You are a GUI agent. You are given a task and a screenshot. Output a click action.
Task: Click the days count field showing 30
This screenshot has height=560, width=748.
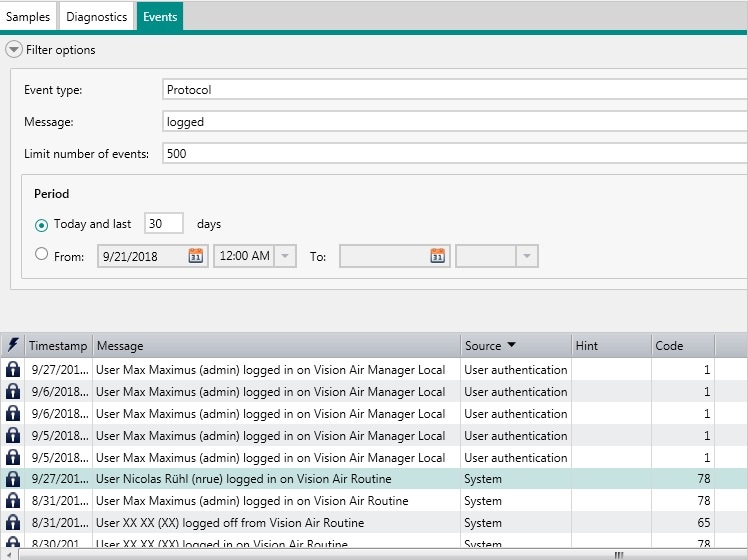[164, 223]
